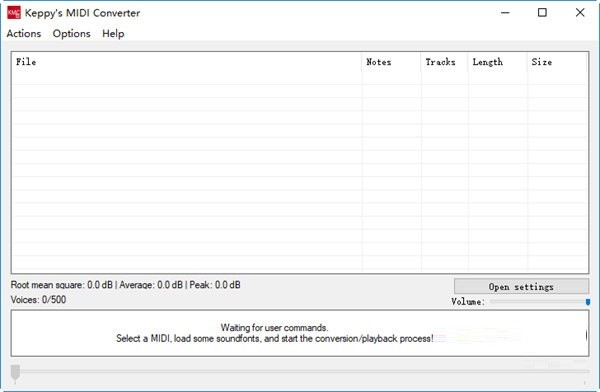
Task: Click the 'Select a MIDI, load some soundfonts' hint
Action: point(275,338)
